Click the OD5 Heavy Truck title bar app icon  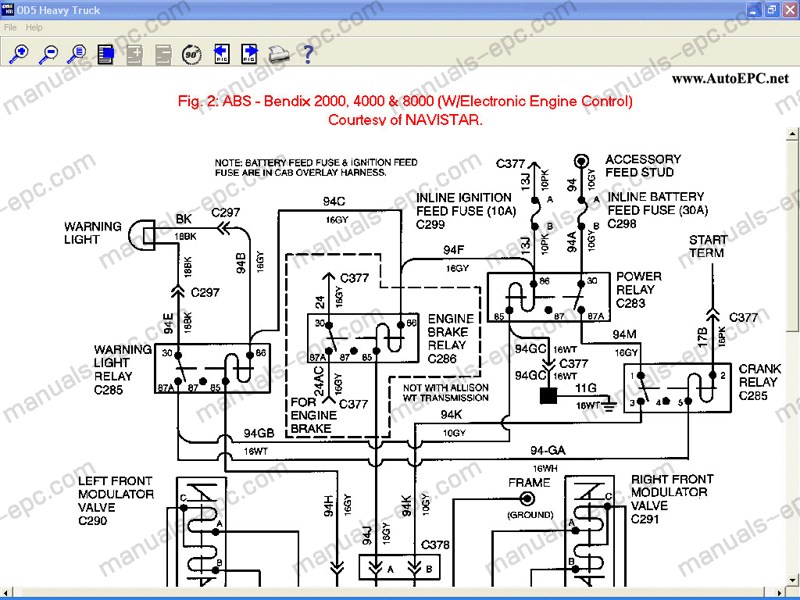(x=8, y=10)
